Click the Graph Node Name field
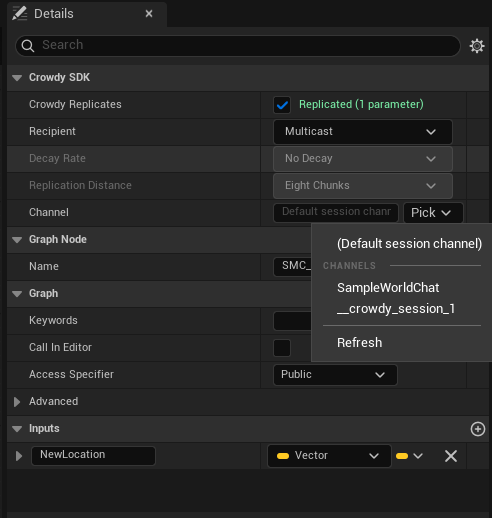492x518 pixels. pyautogui.click(x=292, y=267)
